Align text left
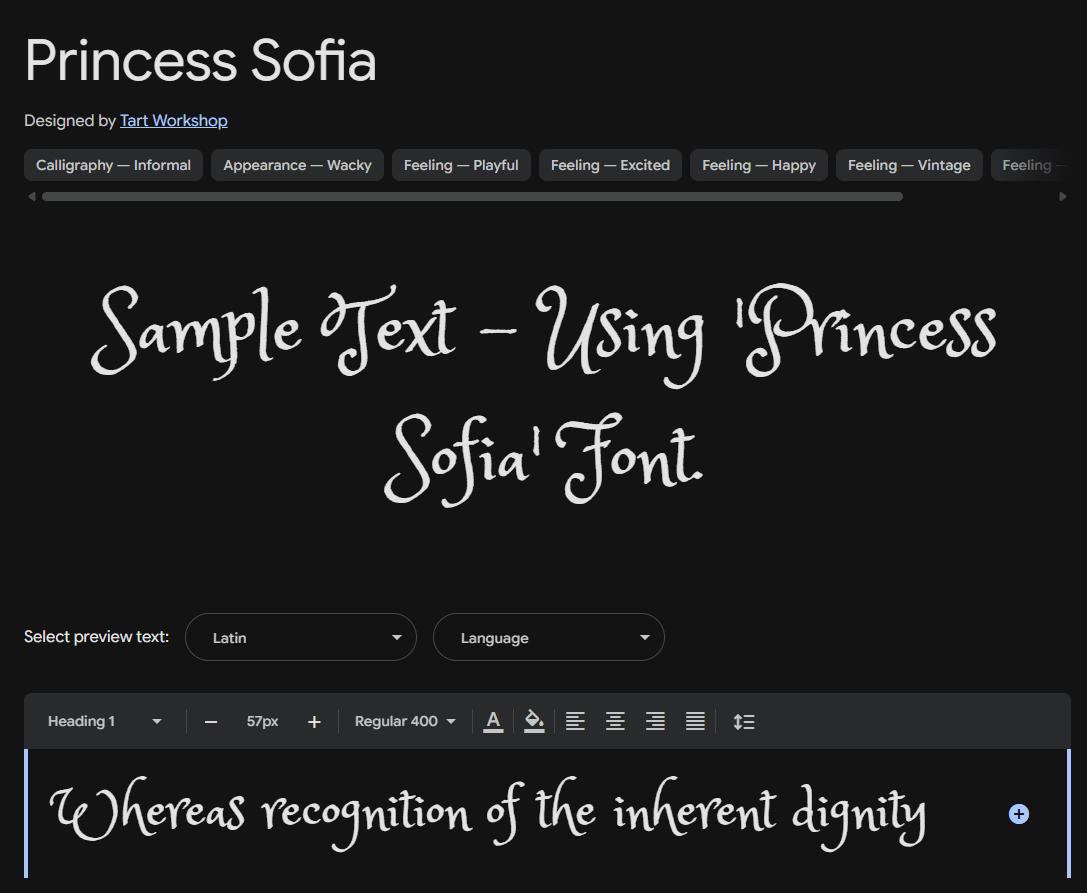The width and height of the screenshot is (1087, 893). pyautogui.click(x=575, y=722)
